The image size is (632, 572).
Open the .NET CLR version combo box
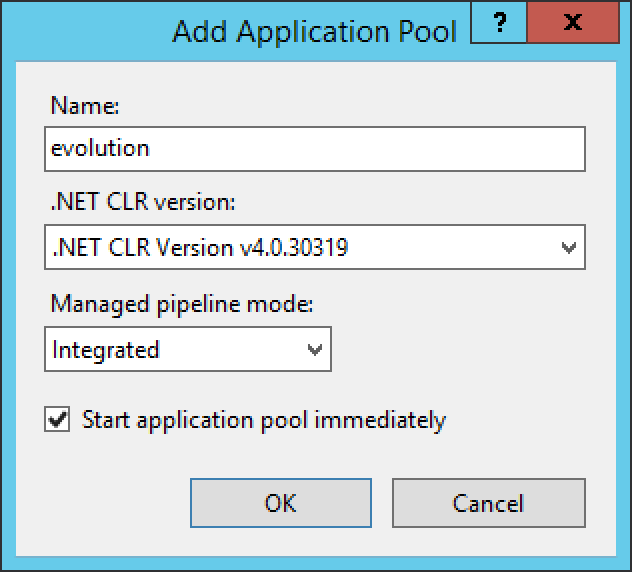tap(315, 247)
